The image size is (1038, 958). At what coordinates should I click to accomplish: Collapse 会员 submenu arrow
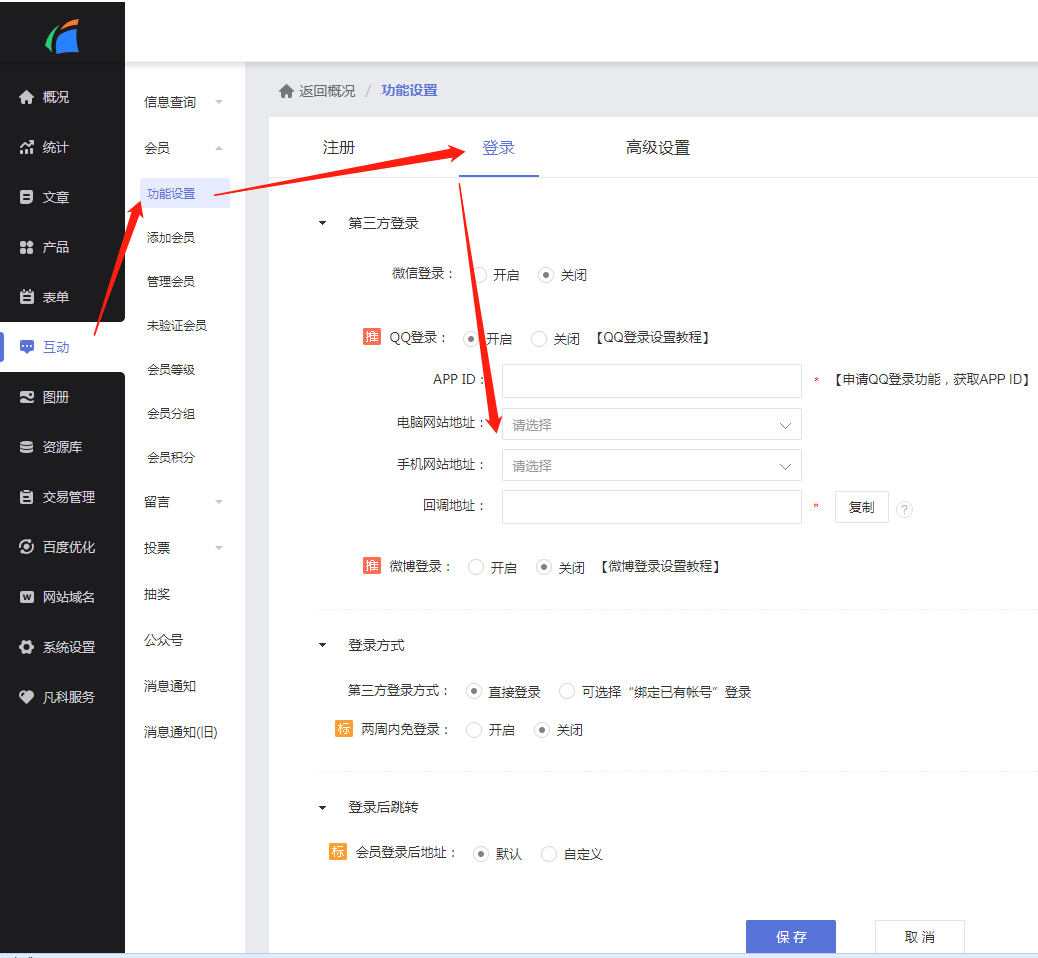219,148
